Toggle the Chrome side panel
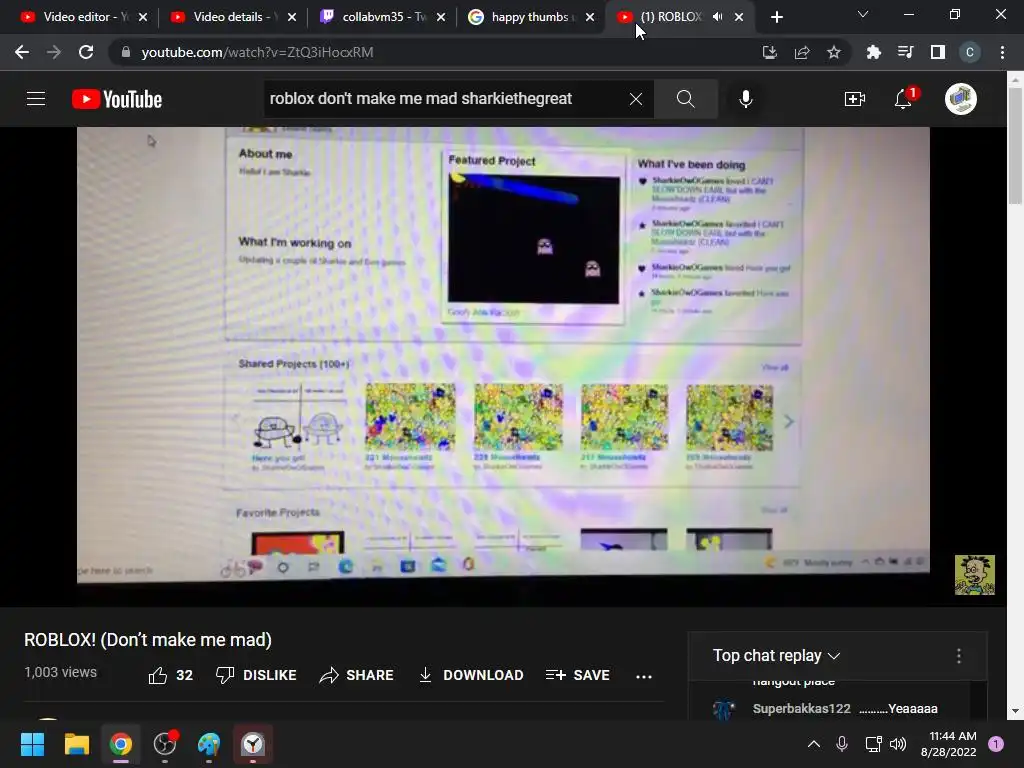The image size is (1024, 768). click(x=938, y=52)
